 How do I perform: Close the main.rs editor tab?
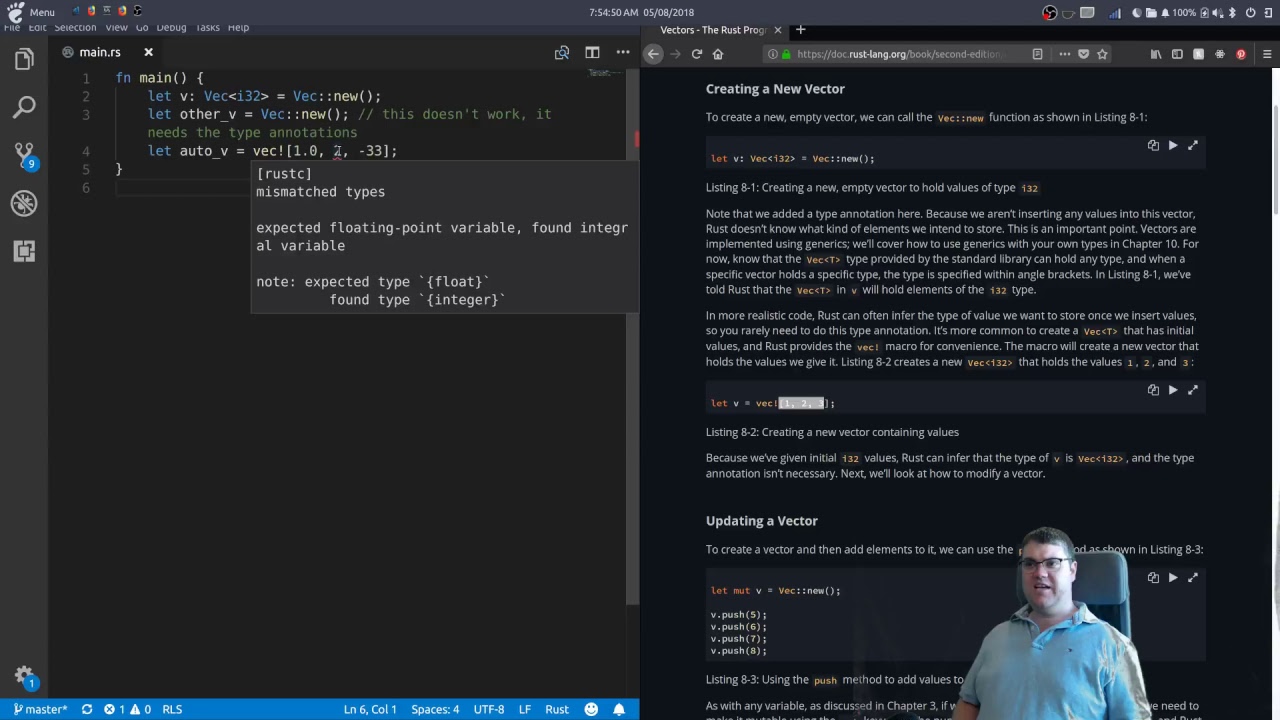(148, 52)
